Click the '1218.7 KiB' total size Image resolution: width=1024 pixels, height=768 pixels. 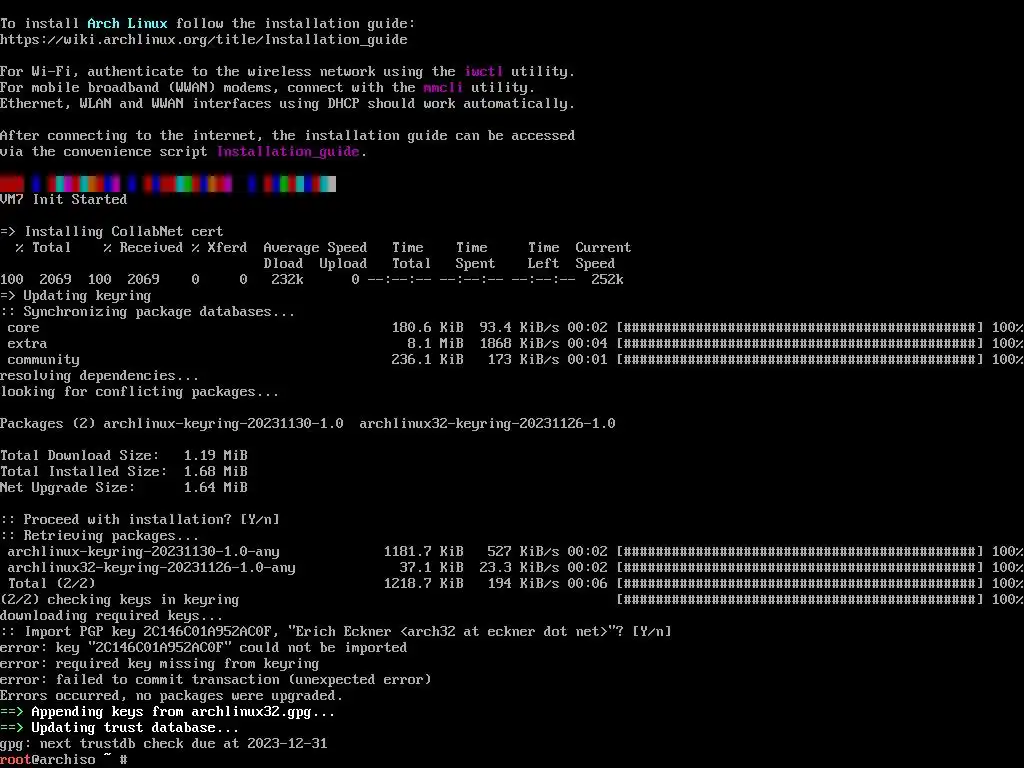423,584
